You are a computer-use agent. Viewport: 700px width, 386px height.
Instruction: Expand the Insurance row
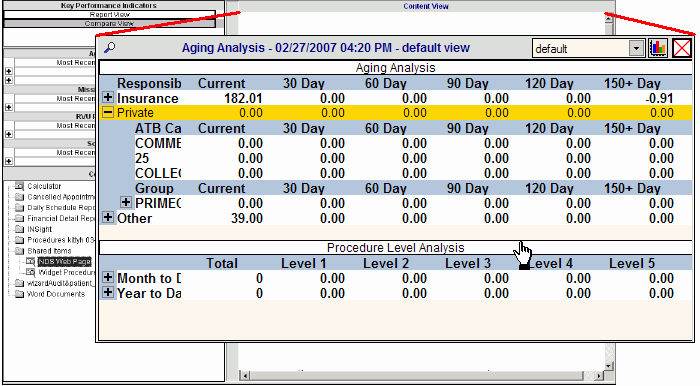tap(108, 97)
